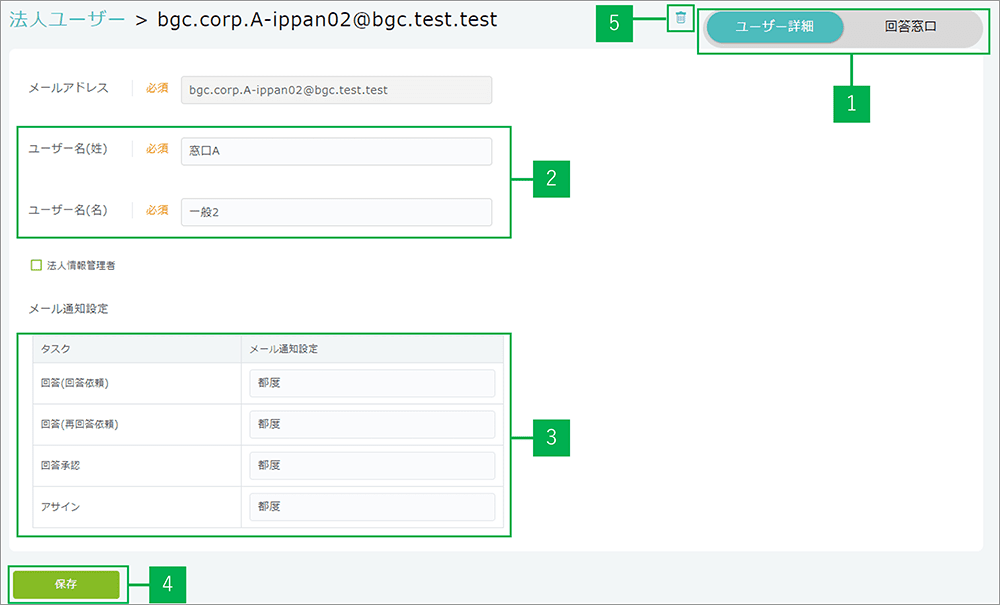Image resolution: width=1000 pixels, height=610 pixels.
Task: Open the 回答窓口 tab
Action: (x=911, y=27)
